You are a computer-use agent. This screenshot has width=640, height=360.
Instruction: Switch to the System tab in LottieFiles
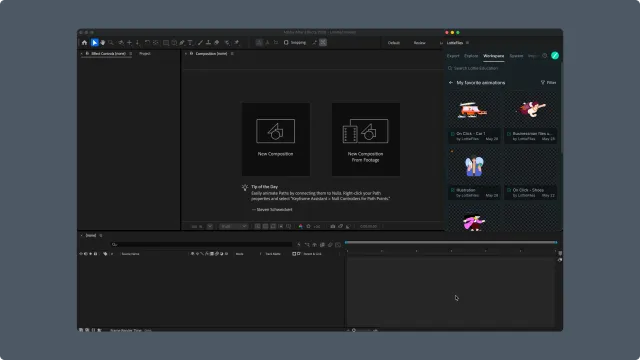(516, 56)
